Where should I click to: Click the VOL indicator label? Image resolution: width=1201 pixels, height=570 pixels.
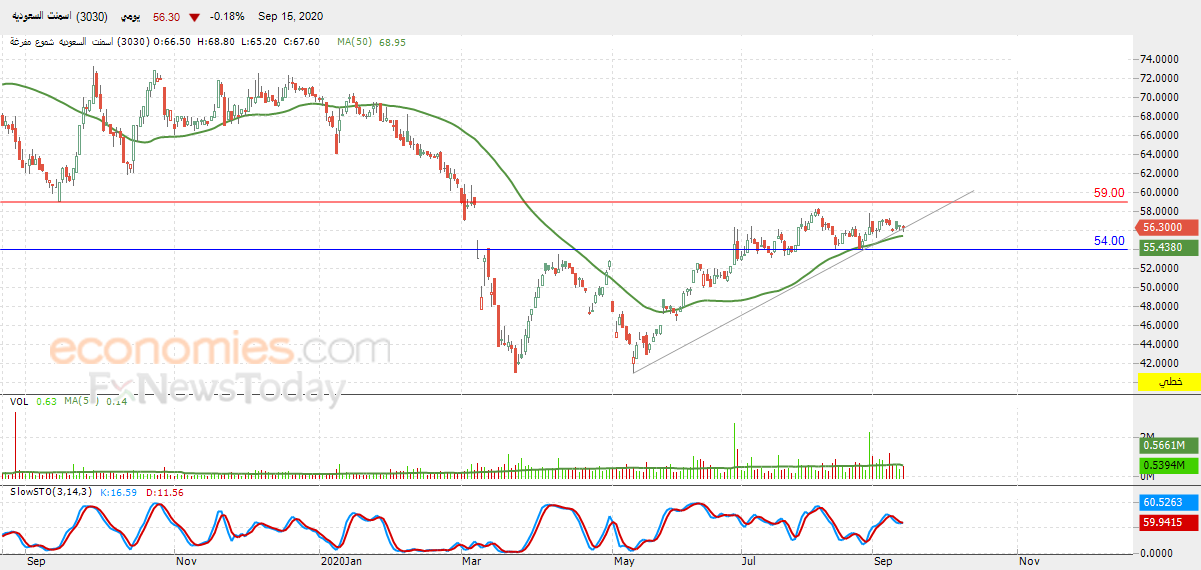click(19, 402)
